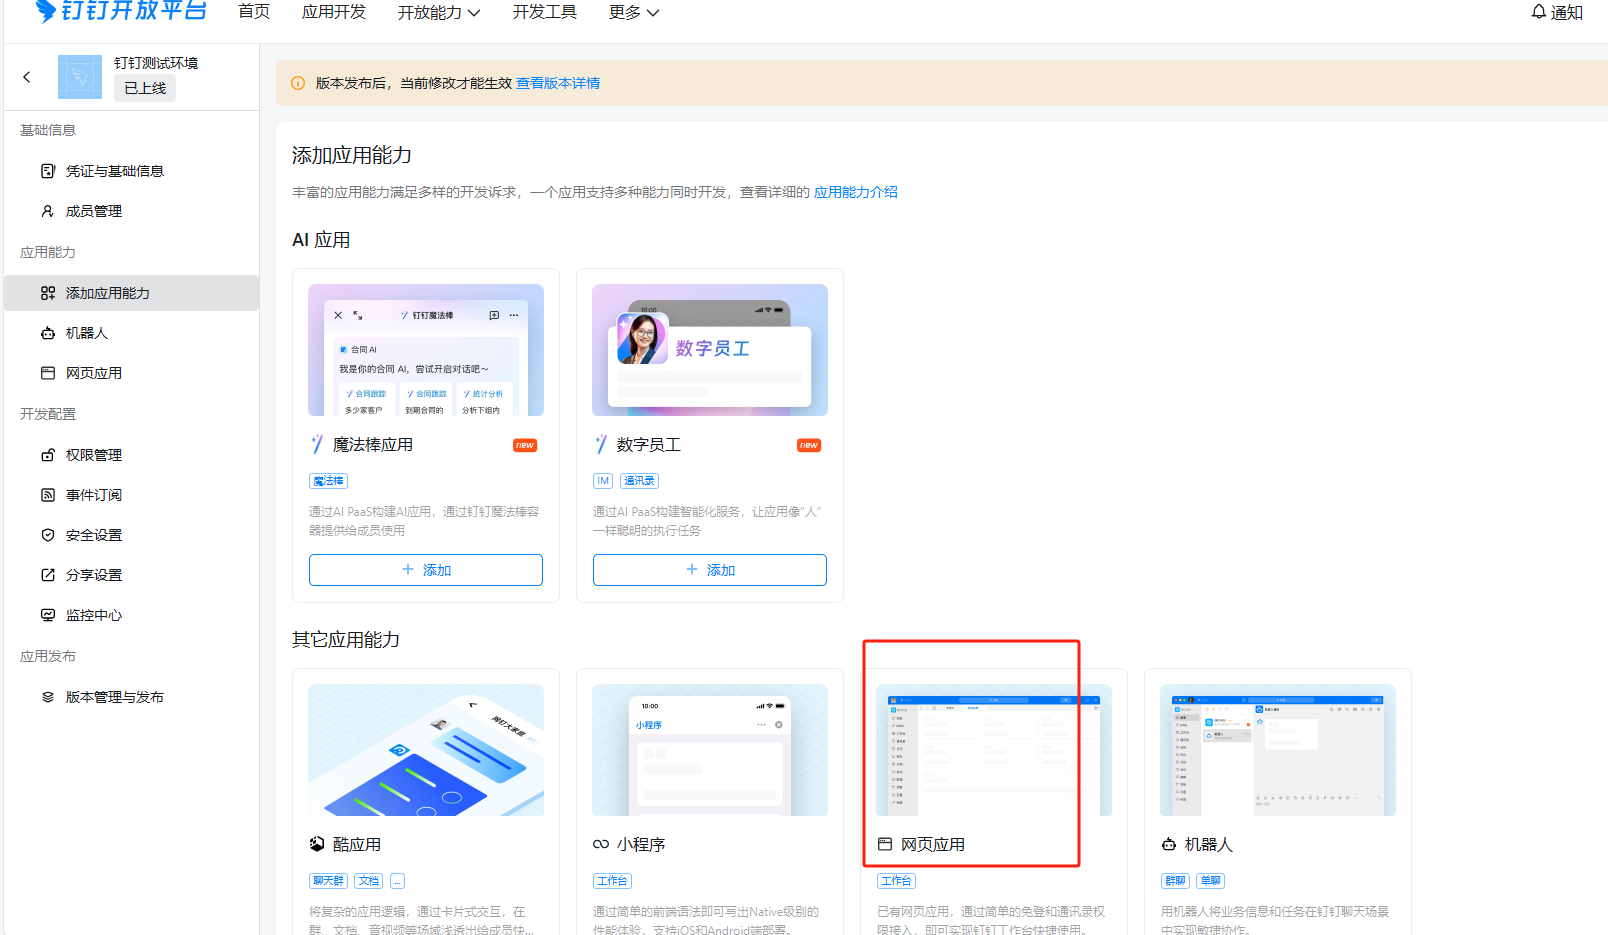This screenshot has height=935, width=1608.
Task: Click the orange info icon in banner
Action: coord(298,83)
